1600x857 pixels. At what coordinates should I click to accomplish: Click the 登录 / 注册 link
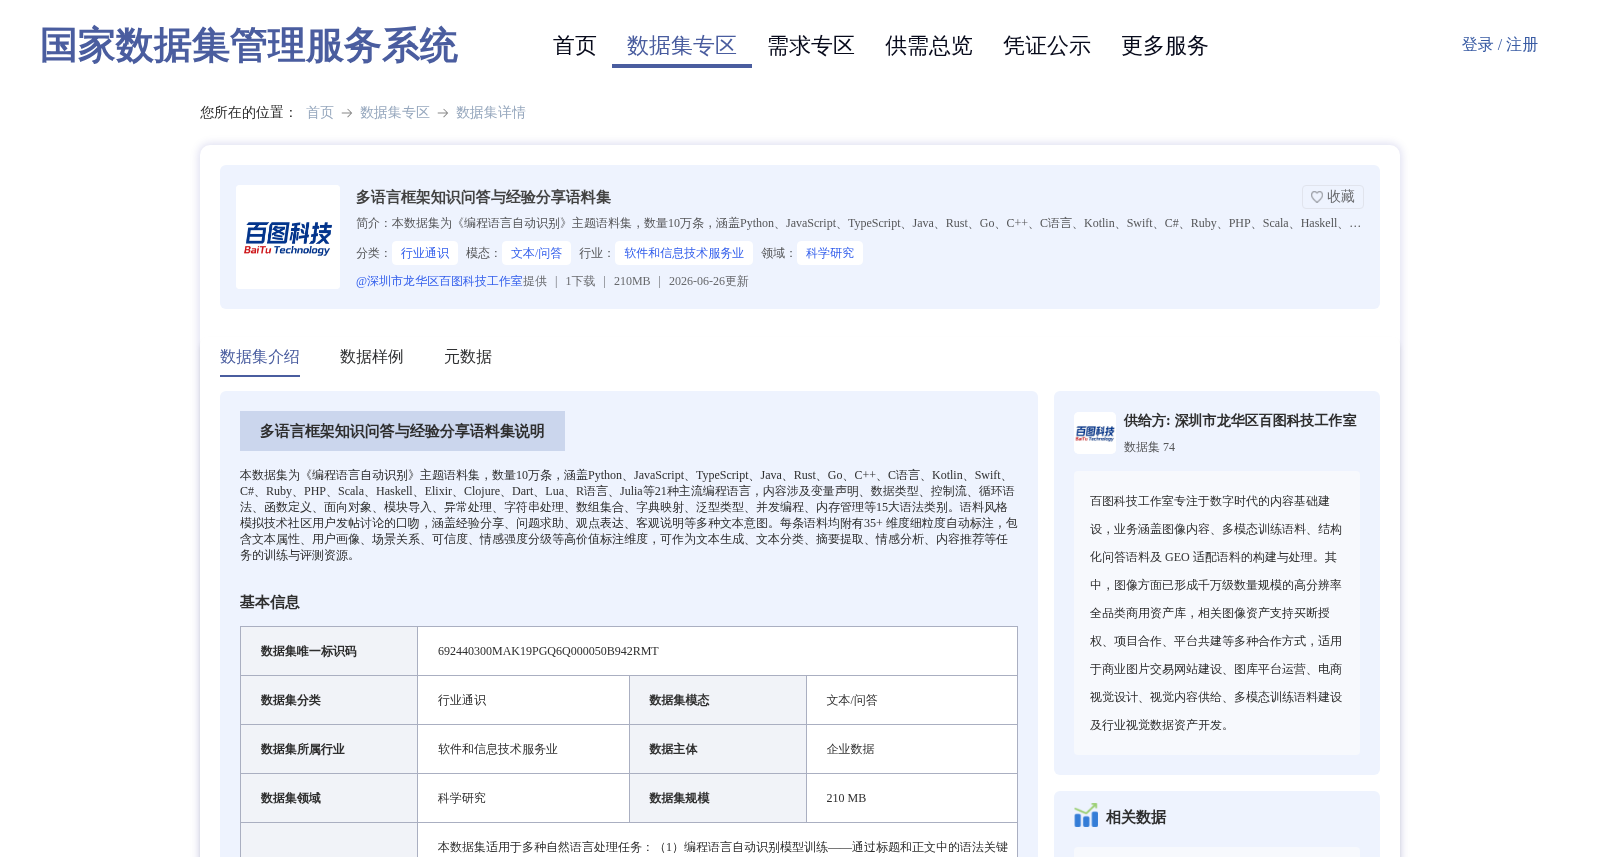(1500, 45)
